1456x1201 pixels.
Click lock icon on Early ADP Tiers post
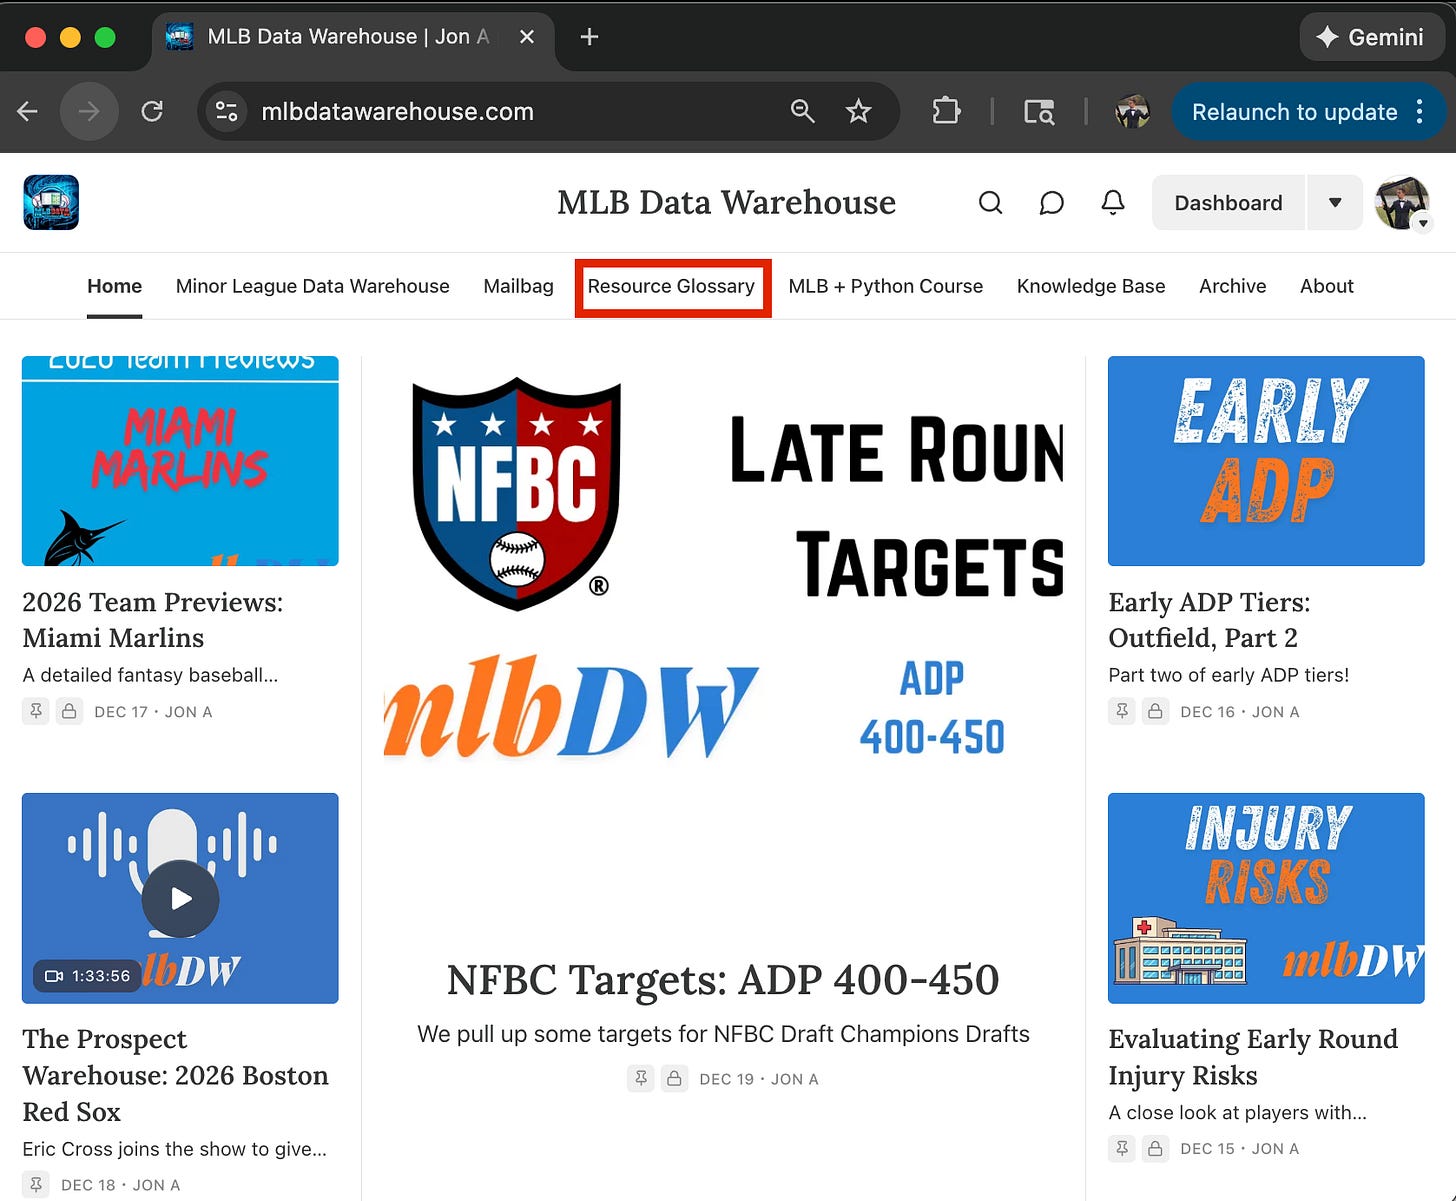(x=1155, y=711)
